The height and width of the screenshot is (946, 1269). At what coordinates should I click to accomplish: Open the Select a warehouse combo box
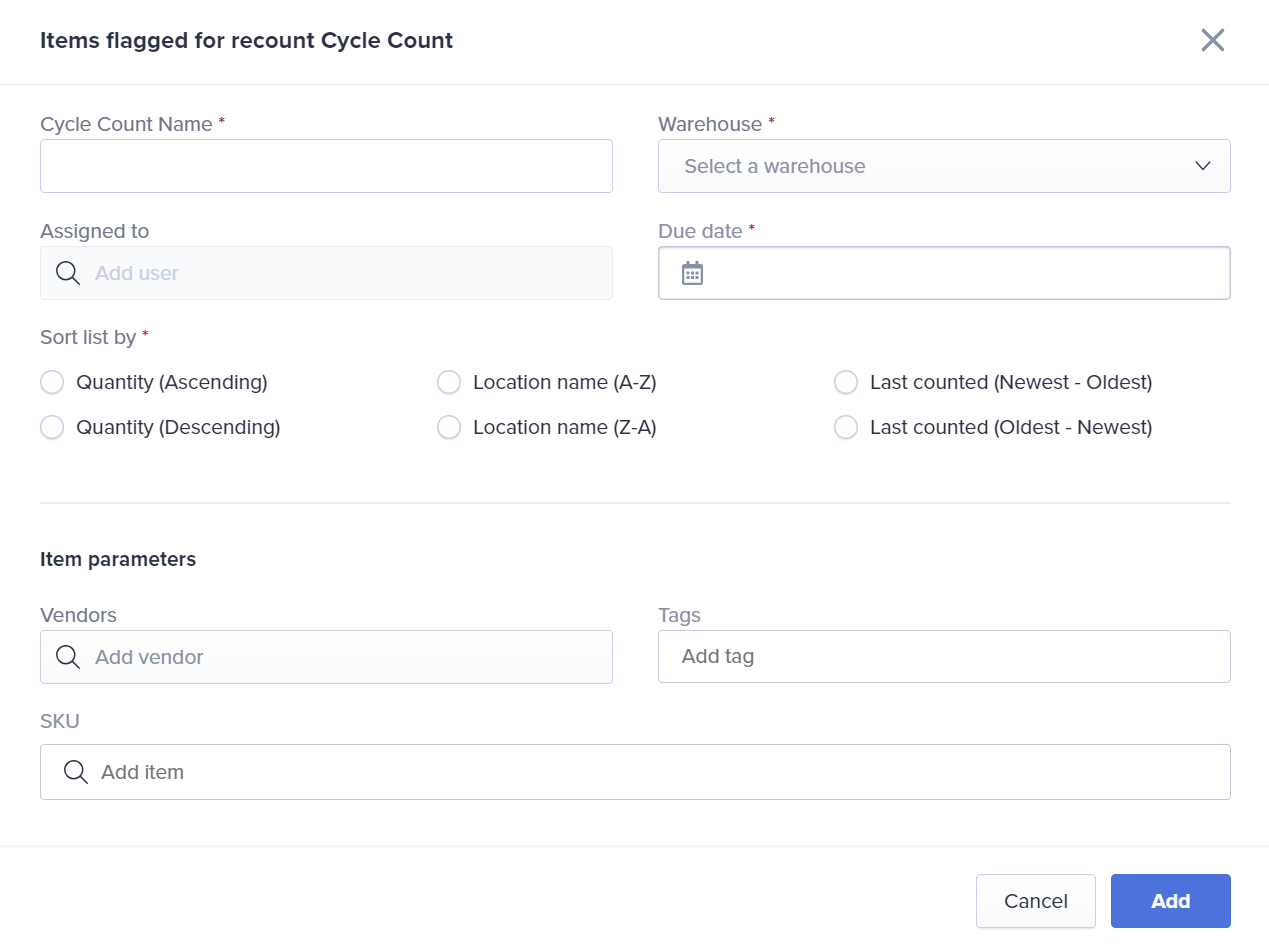944,166
